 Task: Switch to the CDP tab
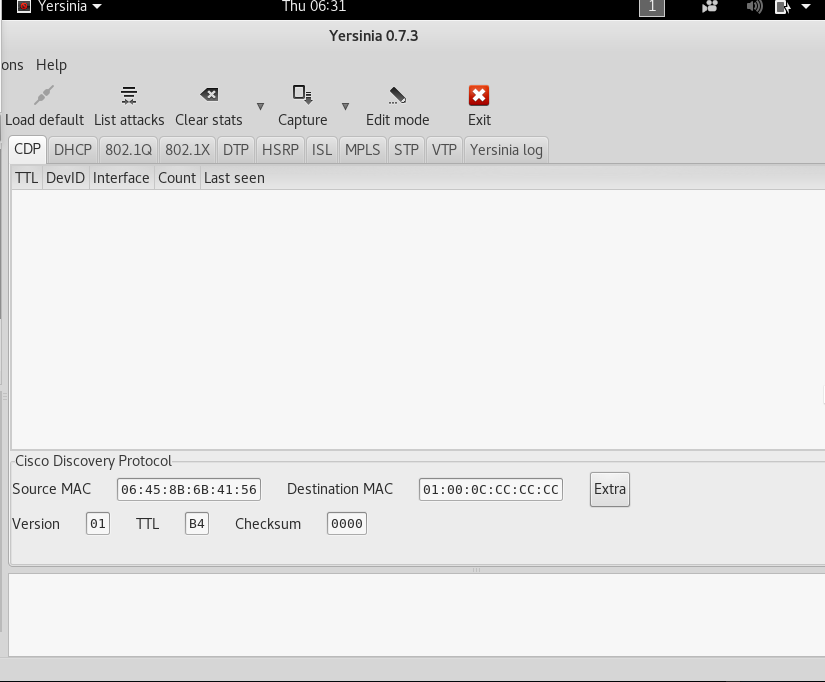(x=27, y=149)
